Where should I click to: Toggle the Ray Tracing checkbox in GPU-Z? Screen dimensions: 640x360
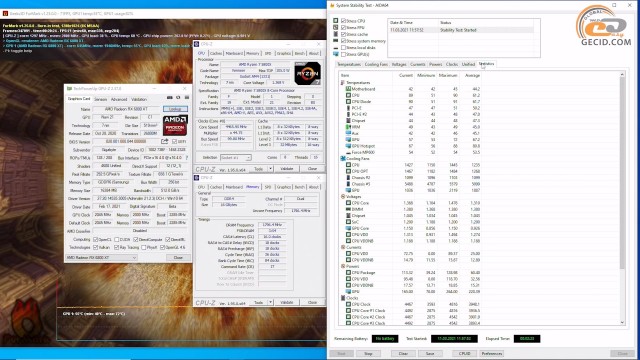(x=117, y=247)
